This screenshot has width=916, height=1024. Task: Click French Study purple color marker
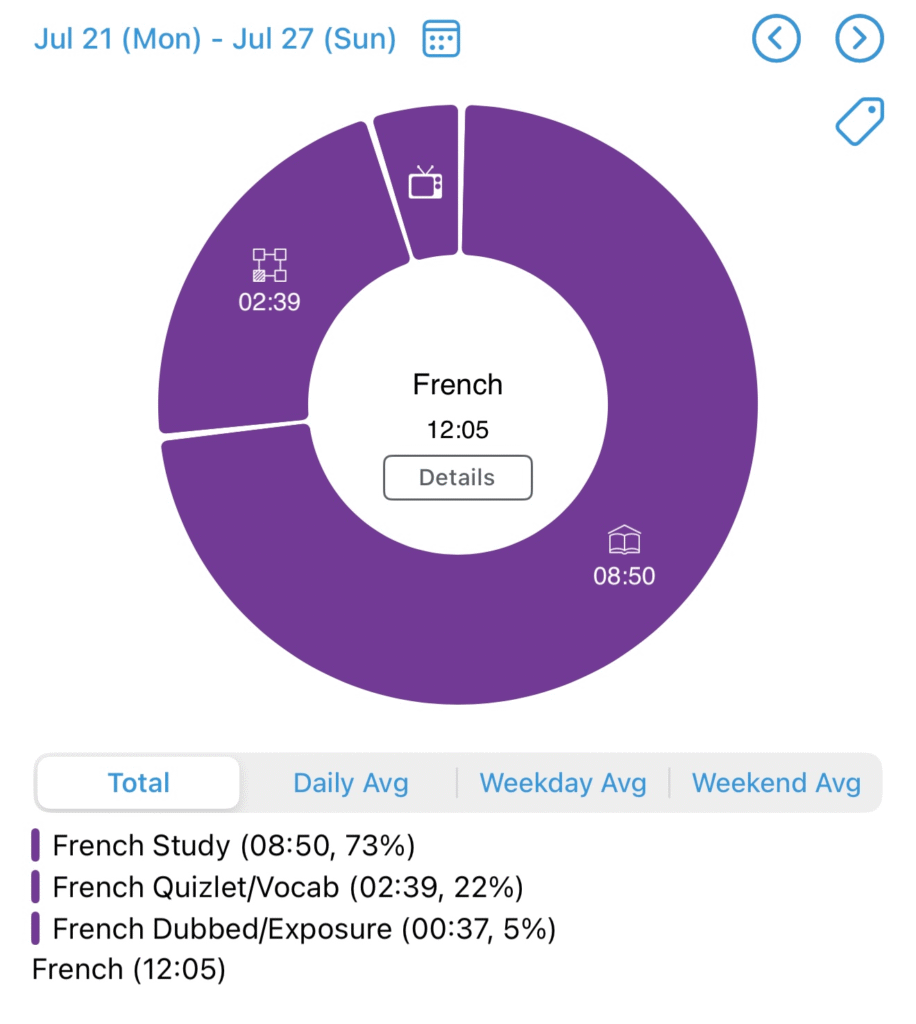[36, 845]
